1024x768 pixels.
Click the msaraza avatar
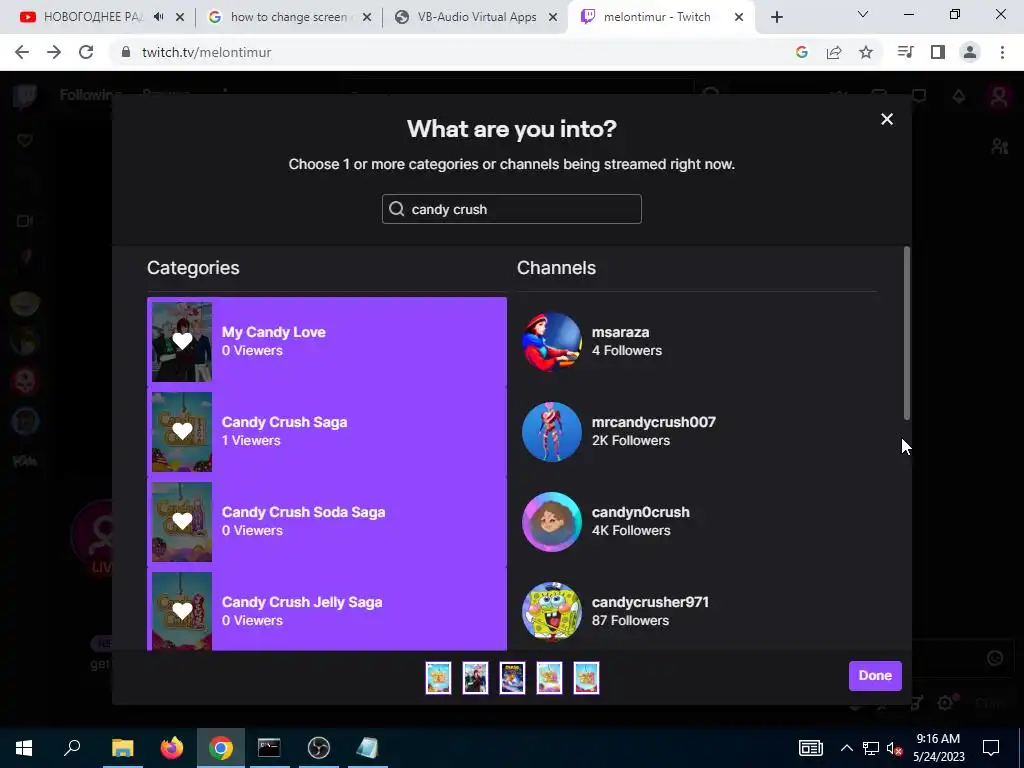[552, 342]
